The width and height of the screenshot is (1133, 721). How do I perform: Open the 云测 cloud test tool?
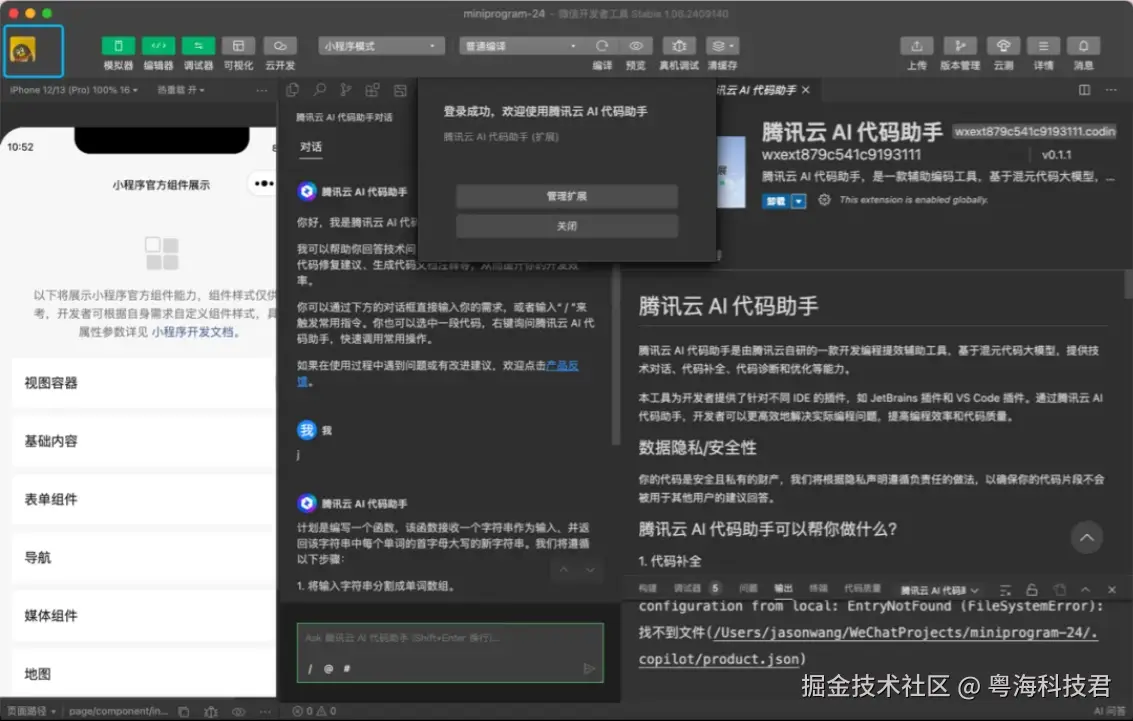[1003, 46]
